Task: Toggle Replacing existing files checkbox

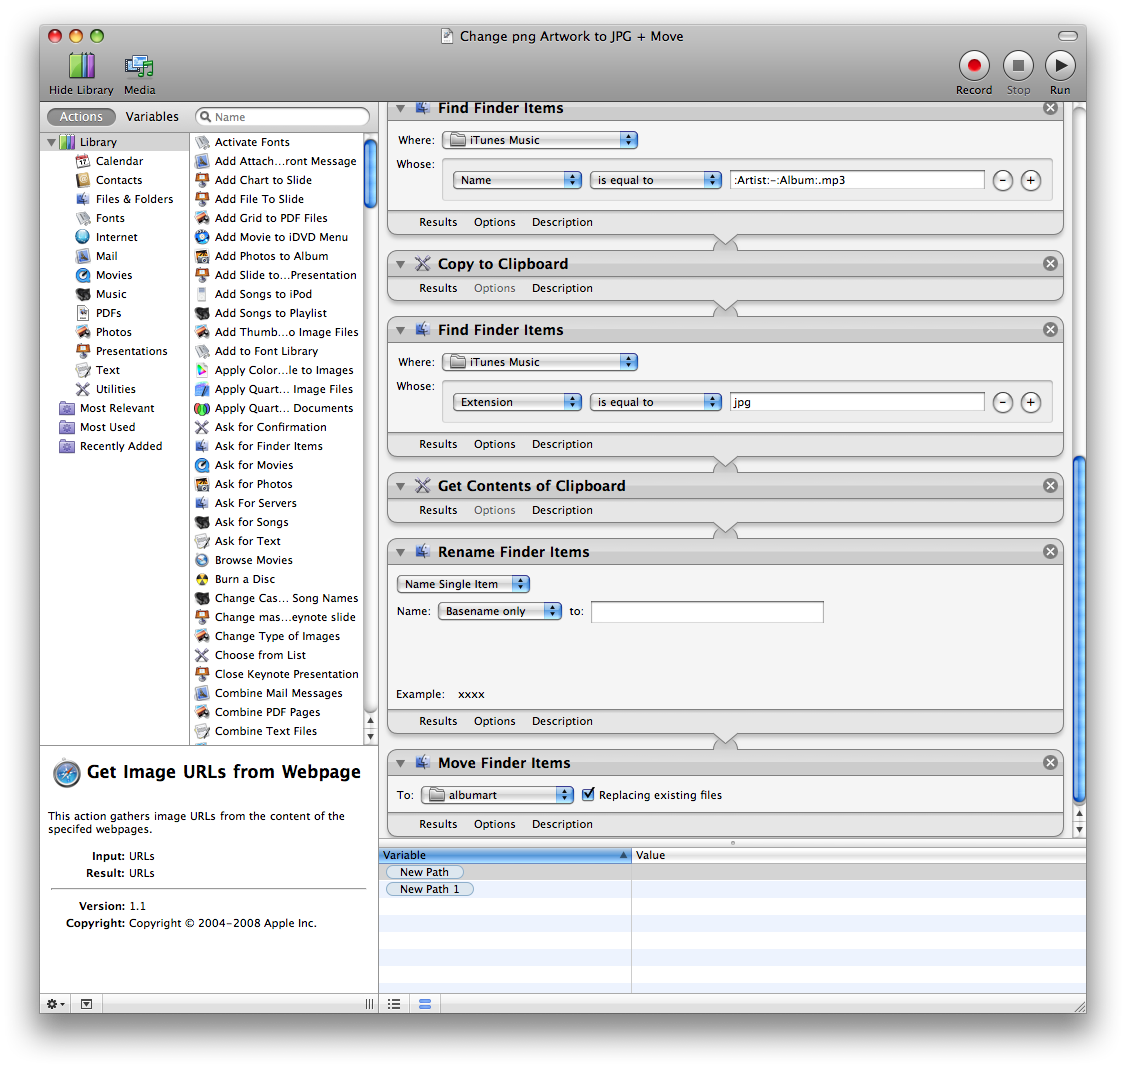Action: (x=588, y=794)
